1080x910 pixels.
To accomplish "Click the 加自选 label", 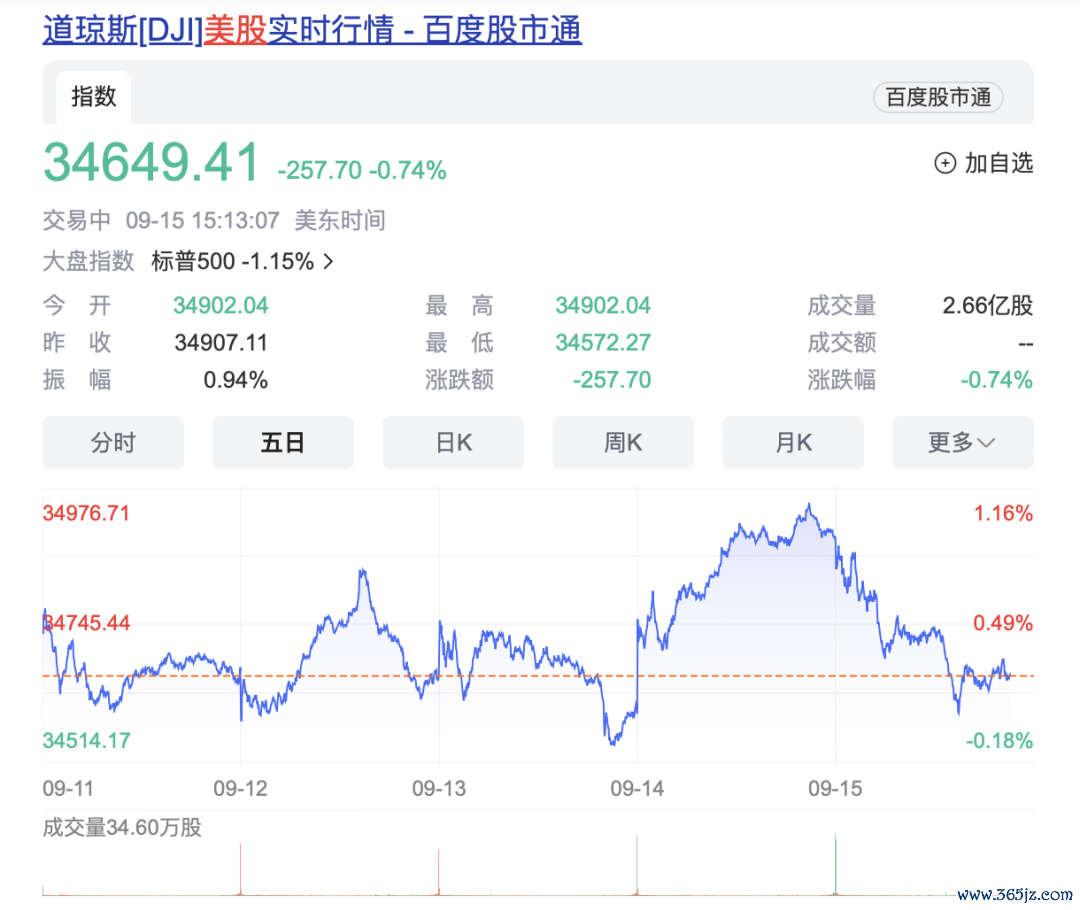I will pyautogui.click(x=999, y=163).
